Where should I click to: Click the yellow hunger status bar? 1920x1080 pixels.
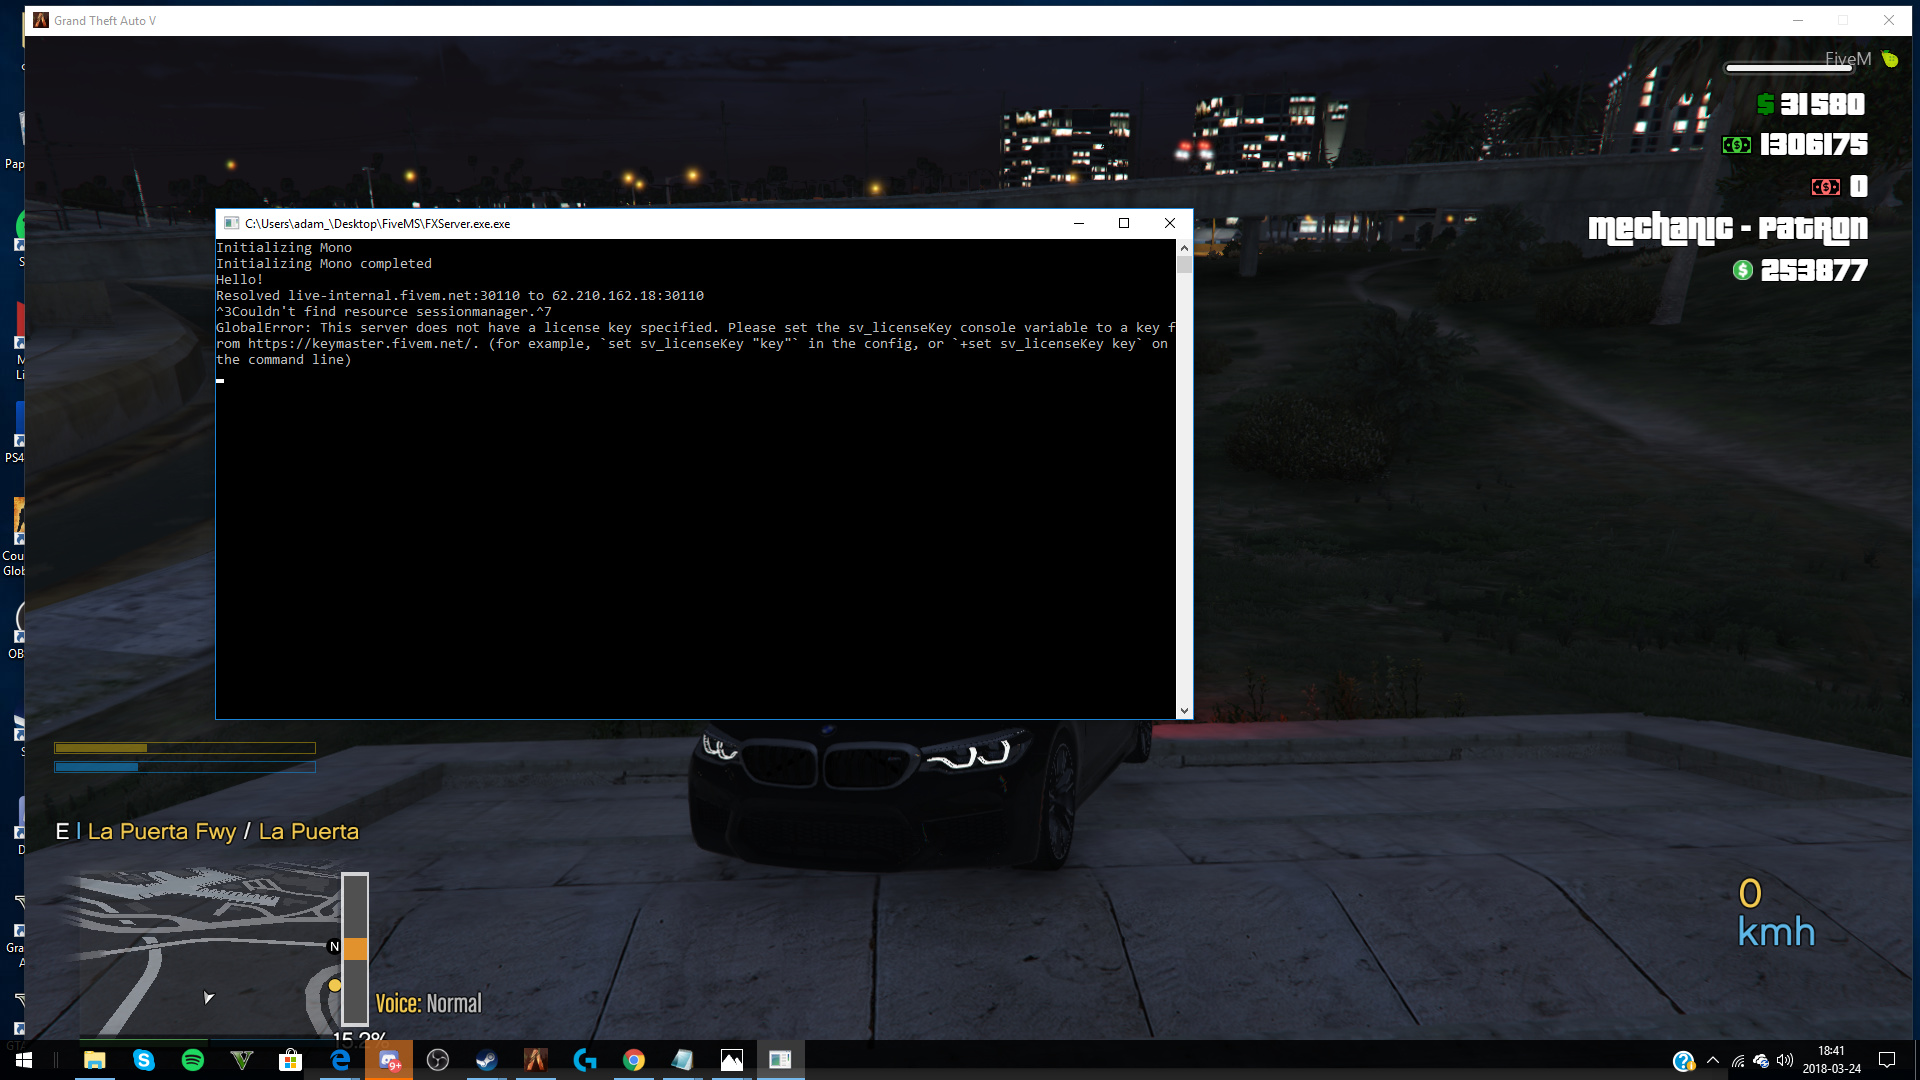click(x=185, y=748)
